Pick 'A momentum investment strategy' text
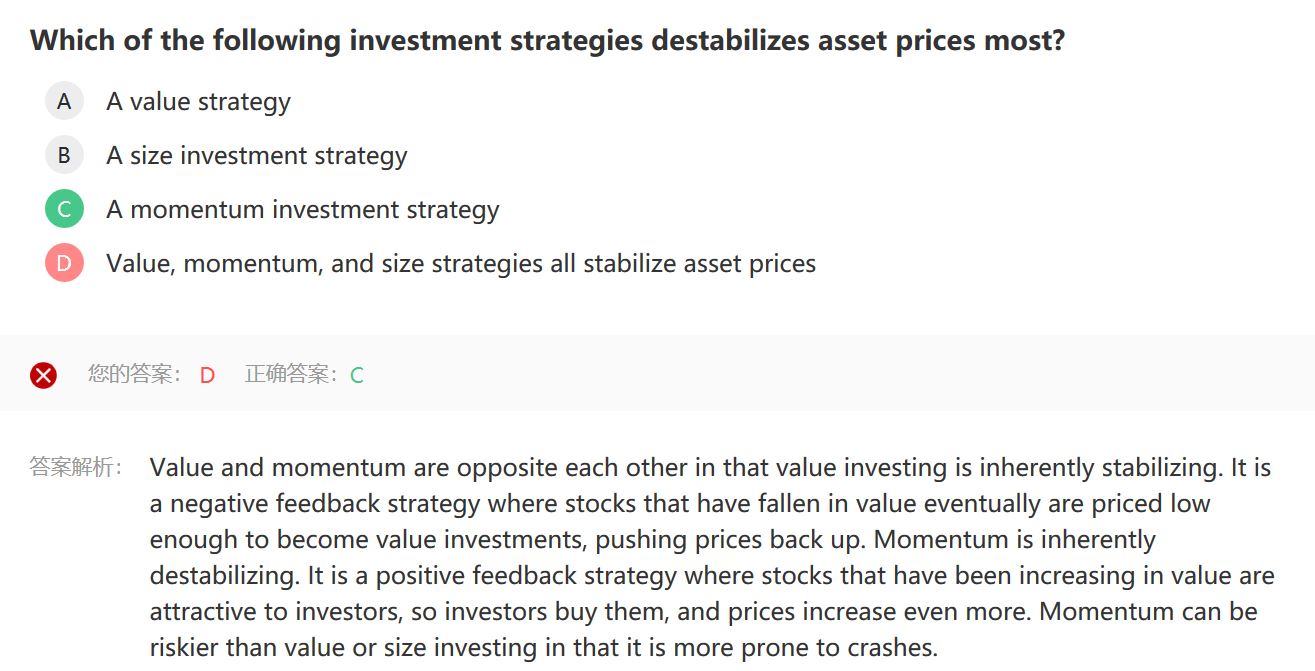Image resolution: width=1315 pixels, height=671 pixels. tap(303, 209)
